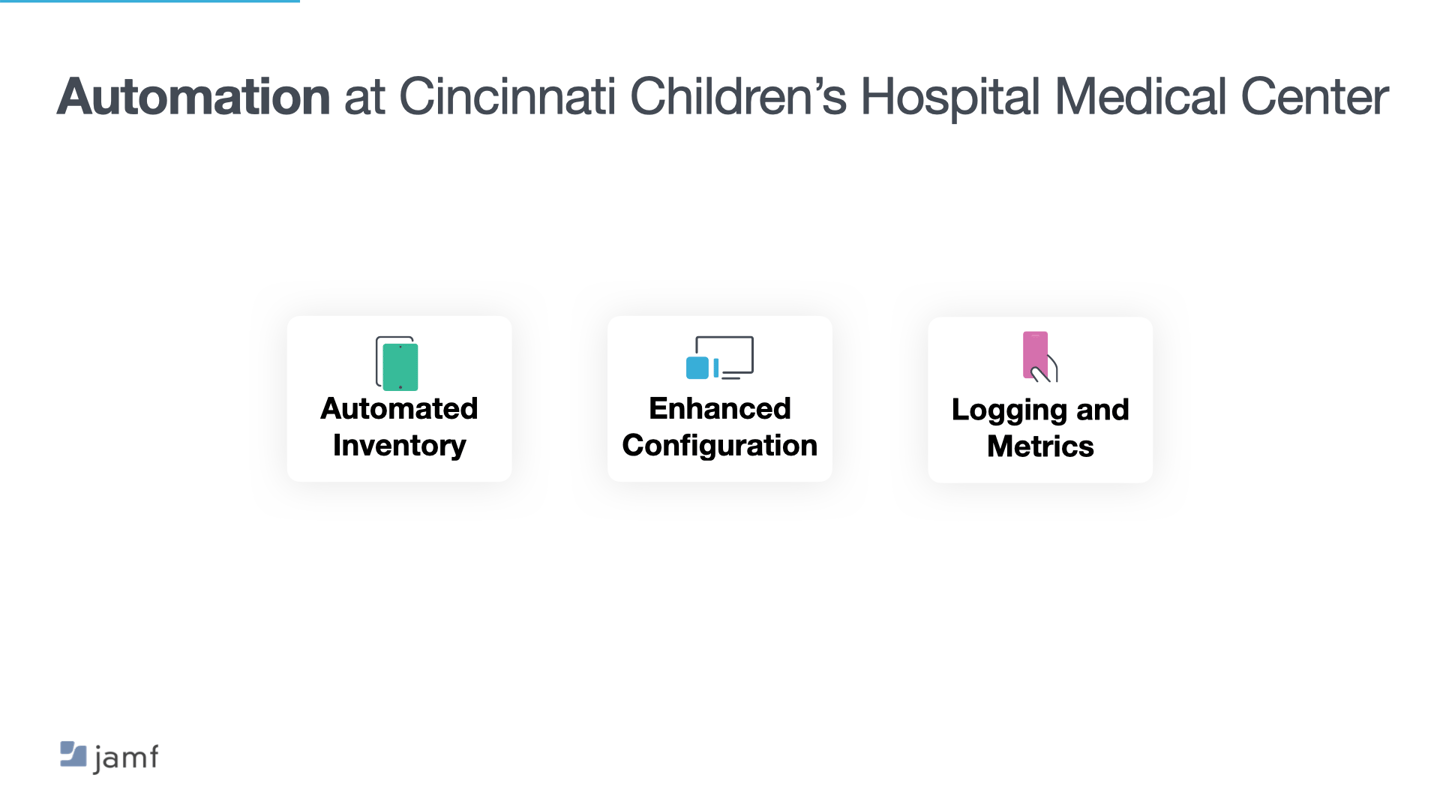Select the word "Cincinnati" in the title
Screen dimensions: 1440x800
(x=507, y=97)
